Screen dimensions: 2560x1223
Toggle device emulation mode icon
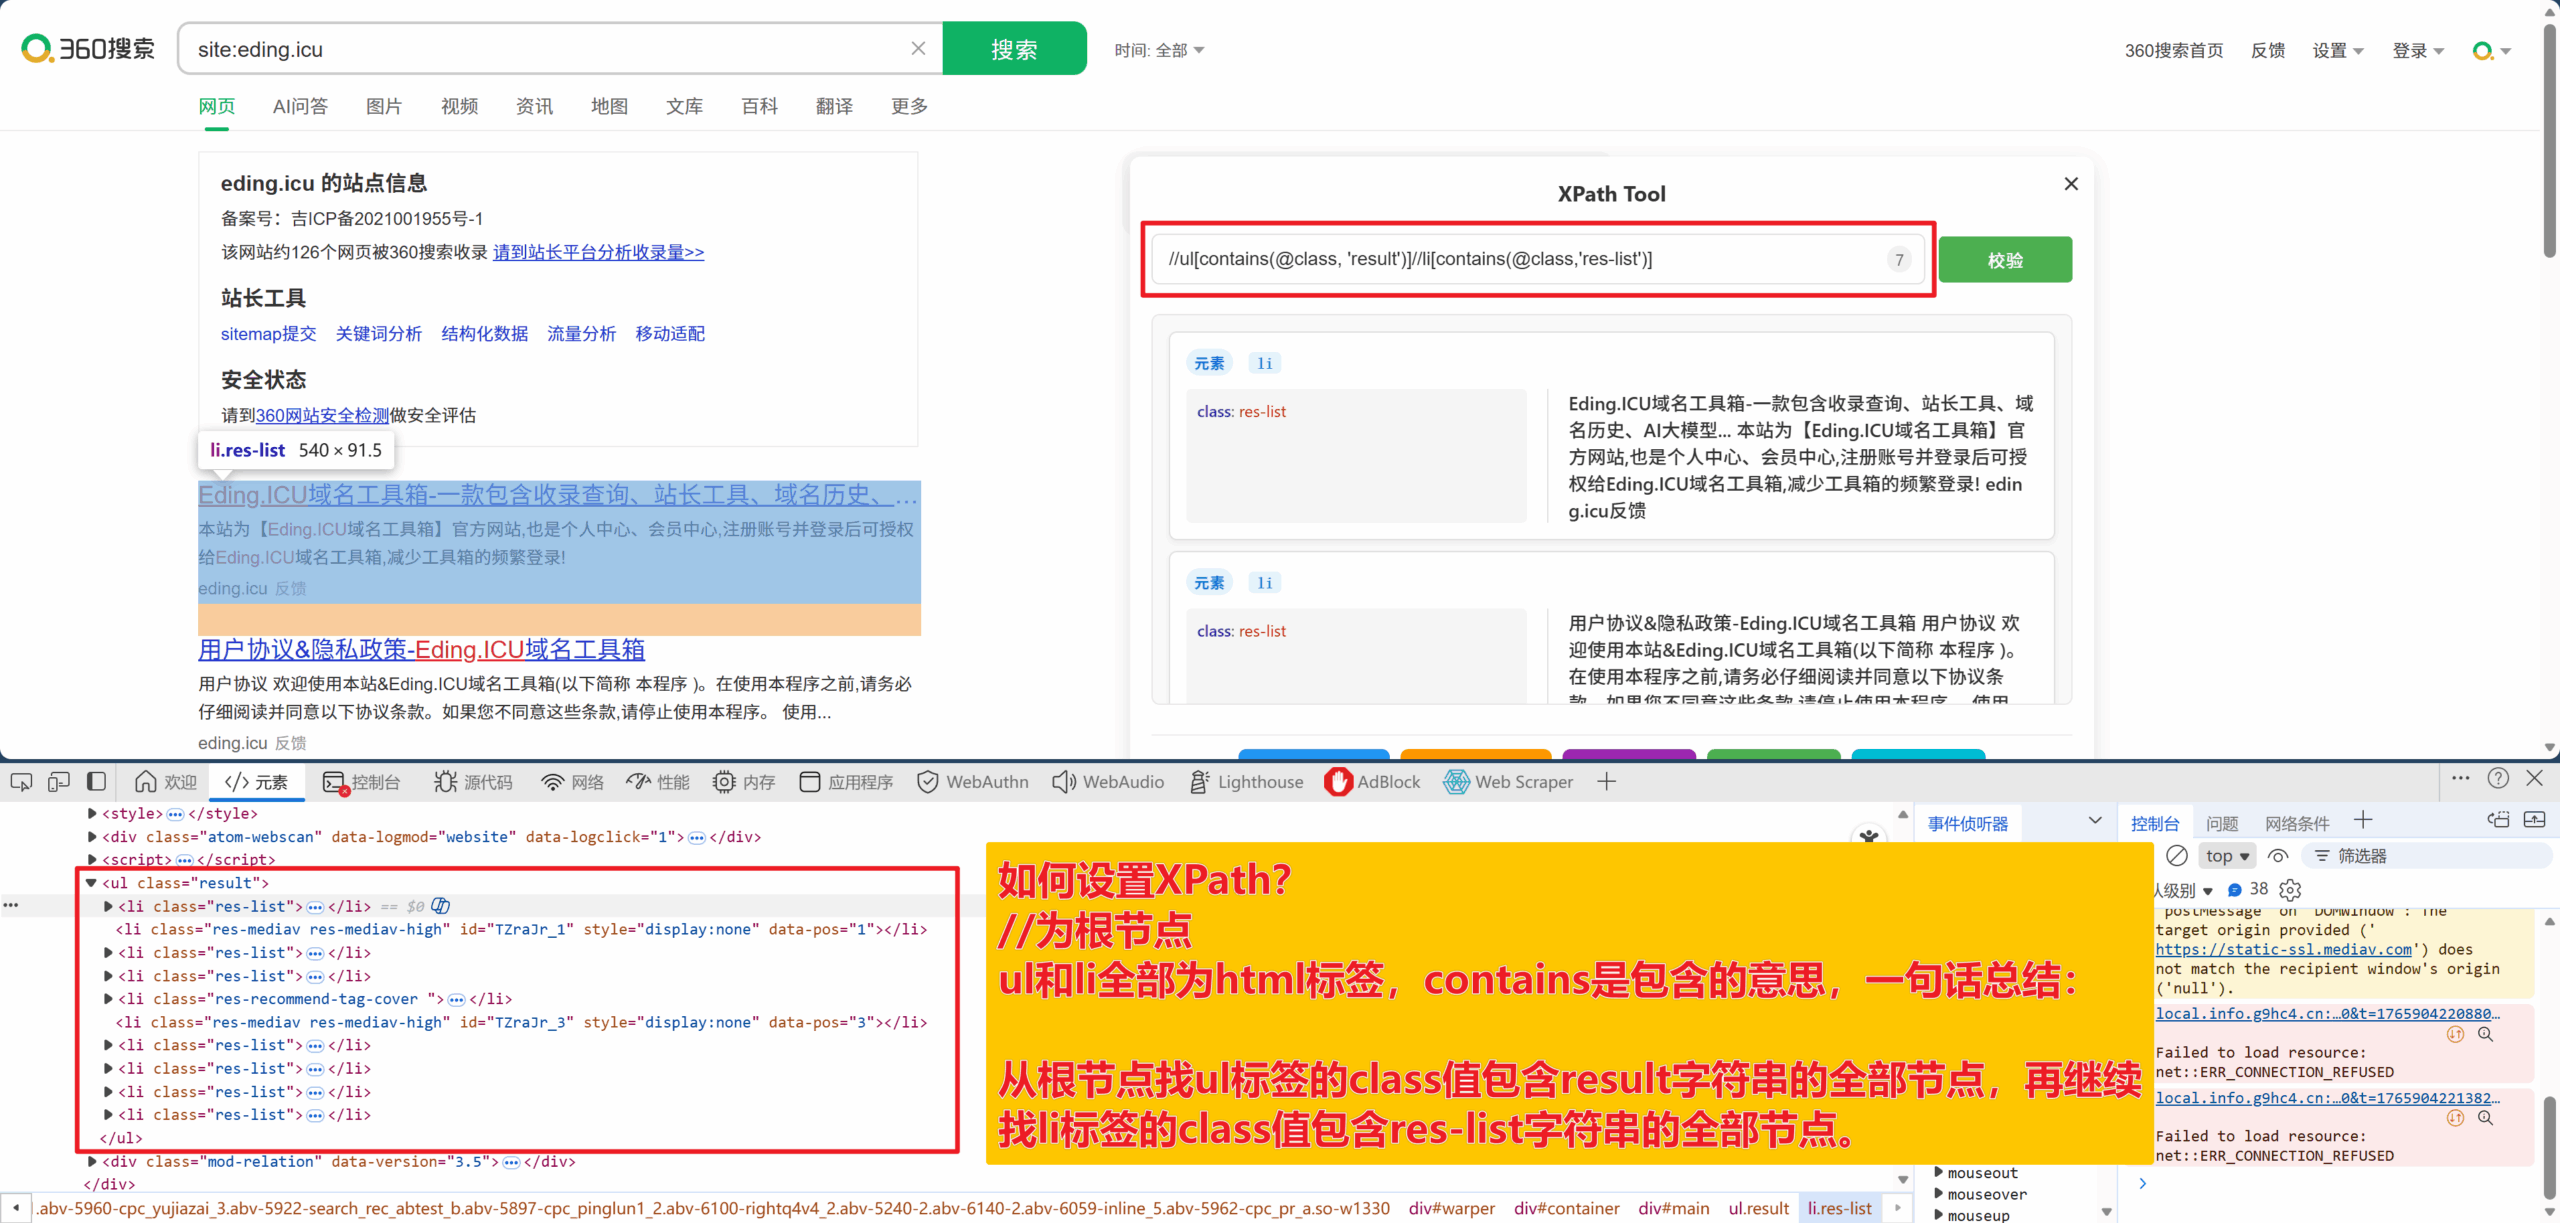59,781
